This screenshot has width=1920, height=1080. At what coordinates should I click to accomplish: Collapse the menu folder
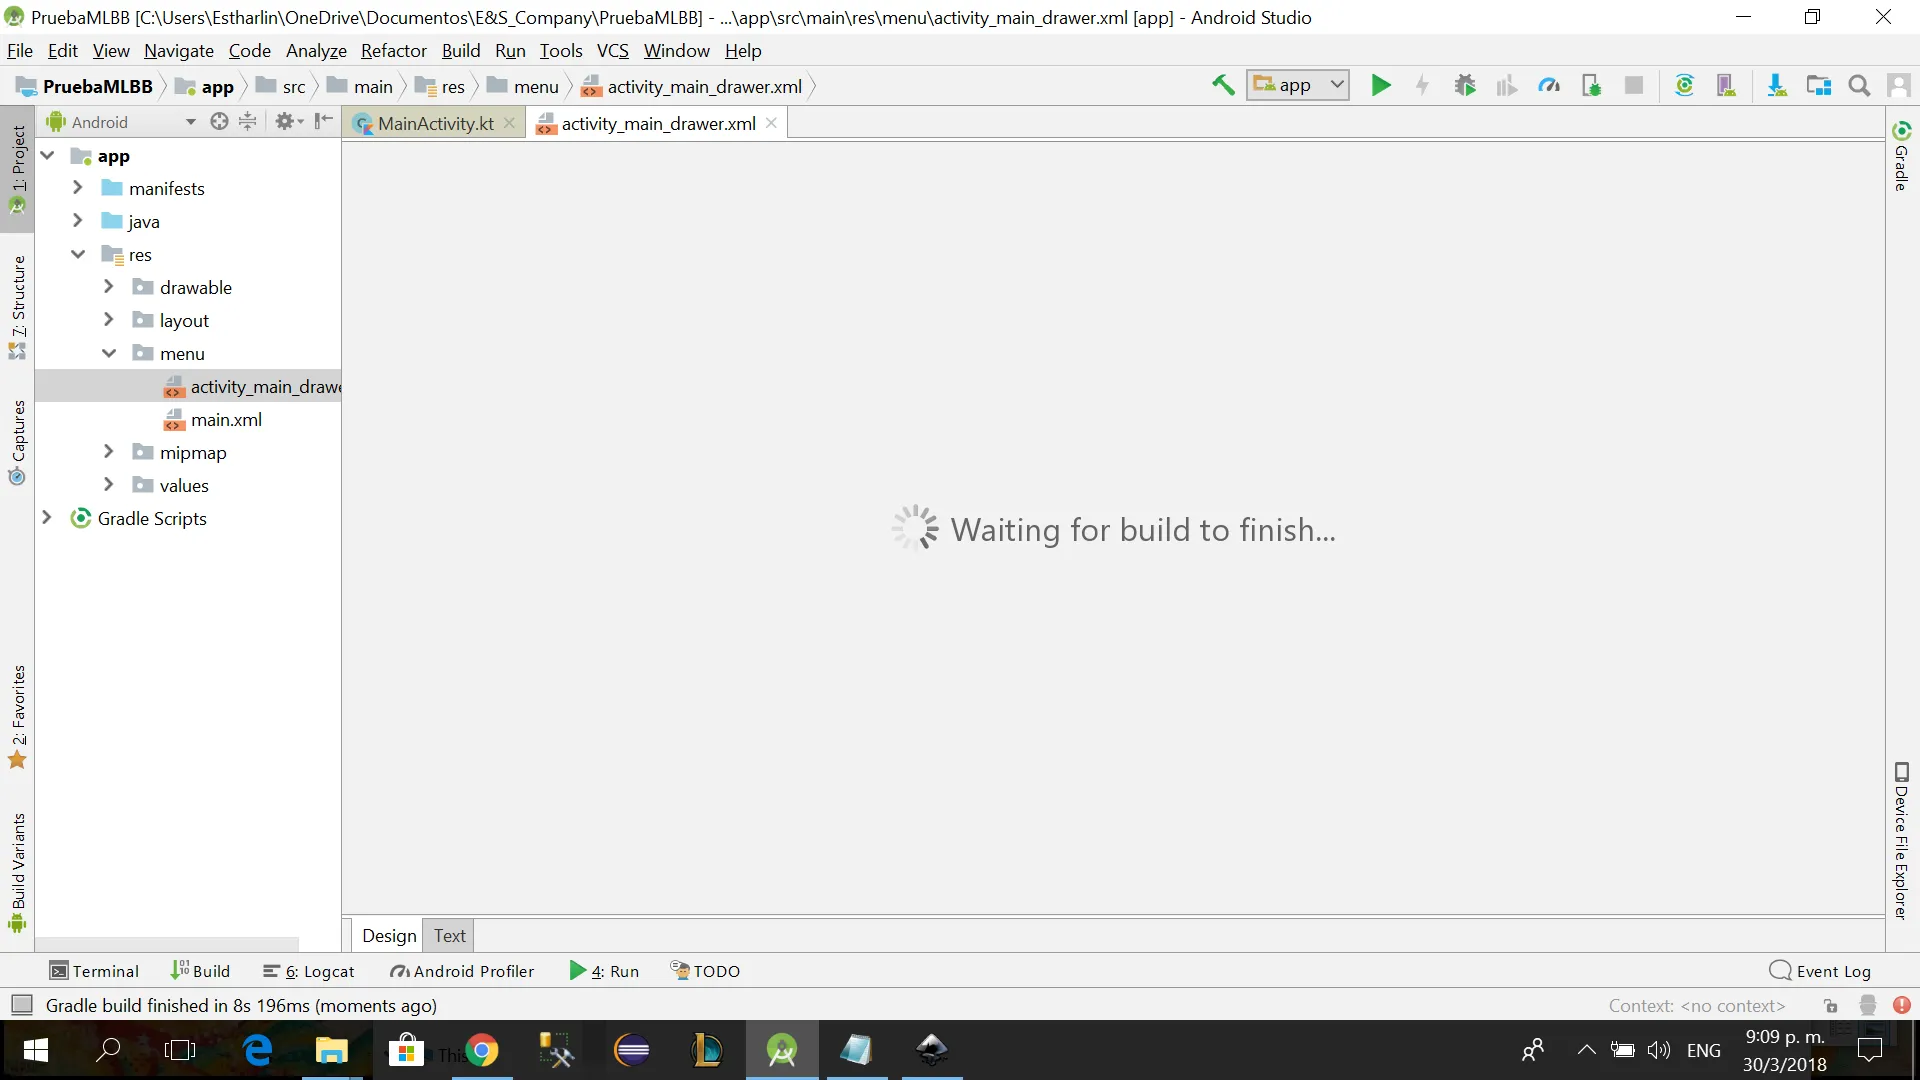109,353
